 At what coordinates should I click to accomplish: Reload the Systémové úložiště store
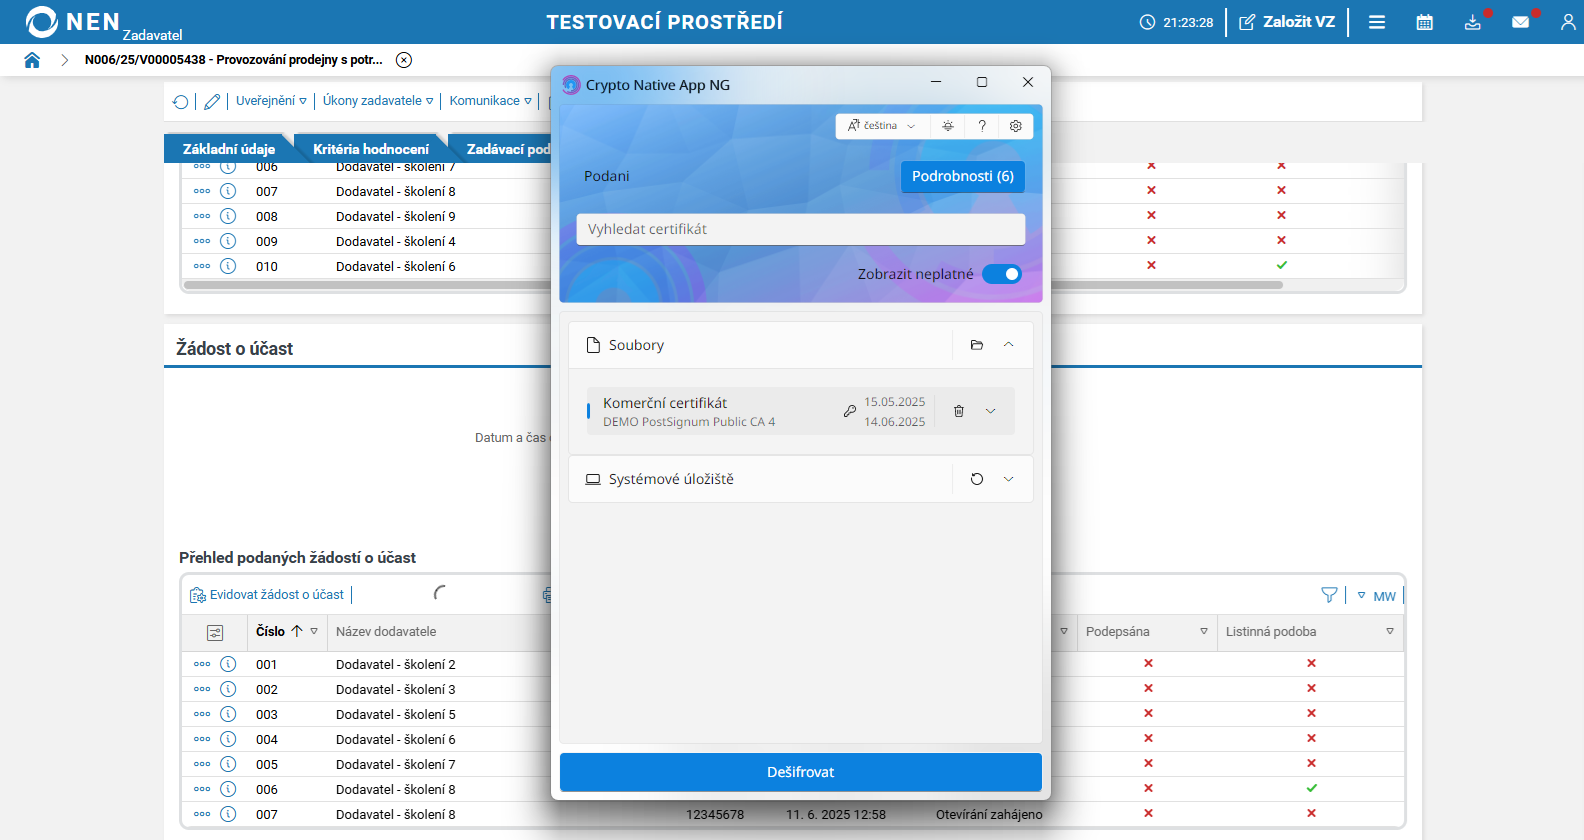pos(977,479)
